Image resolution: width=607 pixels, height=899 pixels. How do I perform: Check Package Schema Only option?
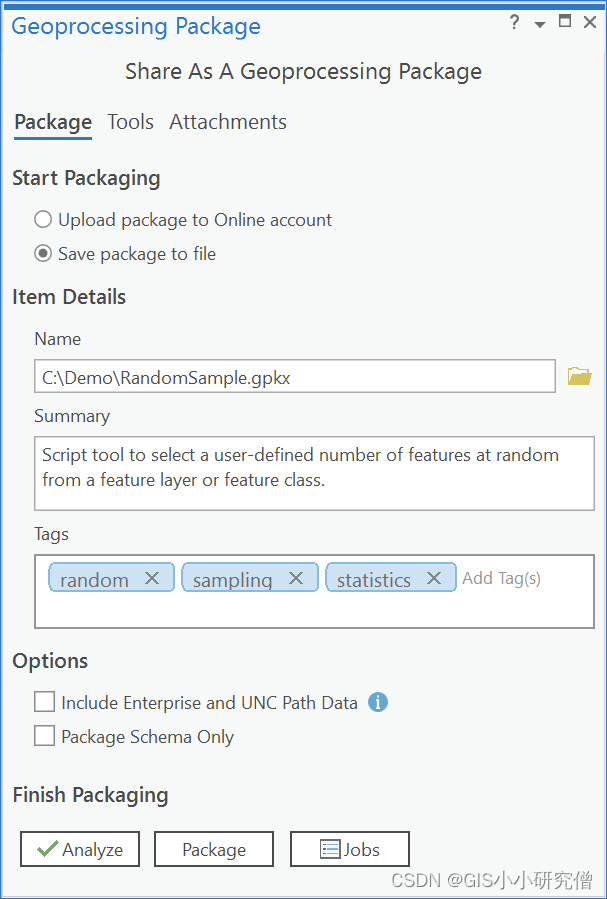[x=44, y=737]
